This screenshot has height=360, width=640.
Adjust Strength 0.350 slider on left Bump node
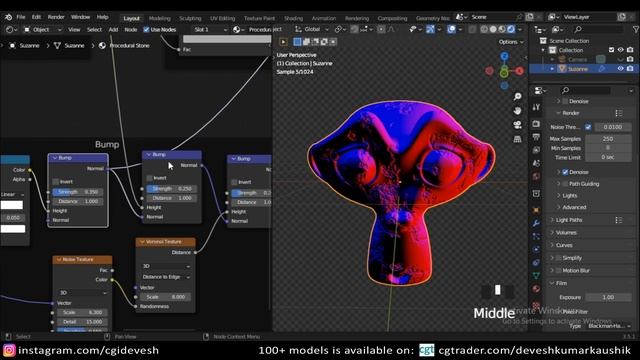[78, 191]
